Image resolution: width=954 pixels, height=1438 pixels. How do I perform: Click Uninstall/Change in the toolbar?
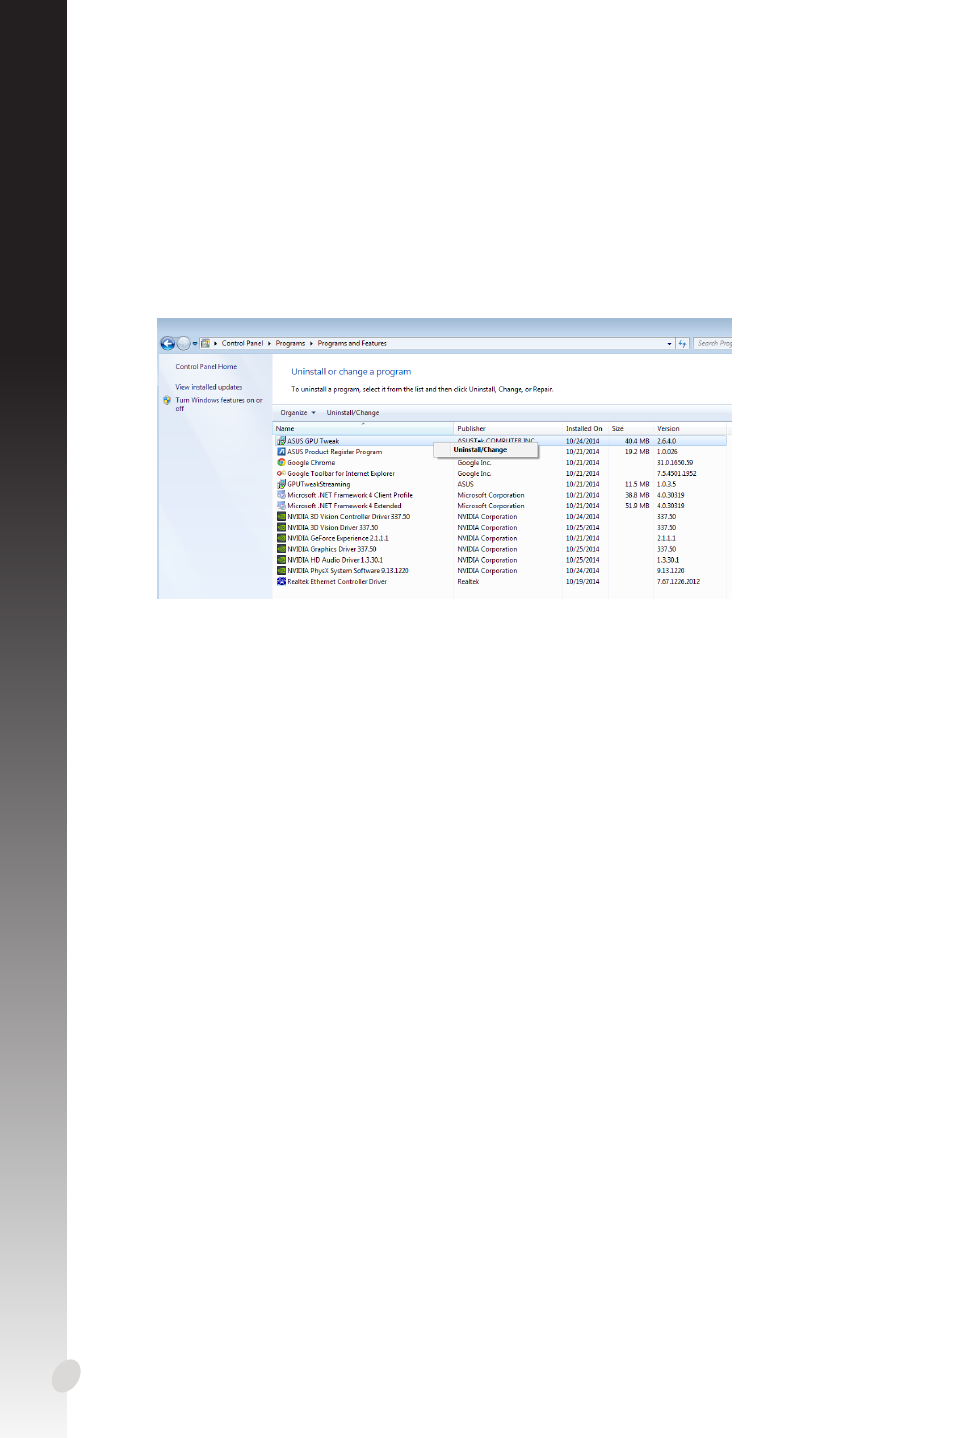click(353, 412)
